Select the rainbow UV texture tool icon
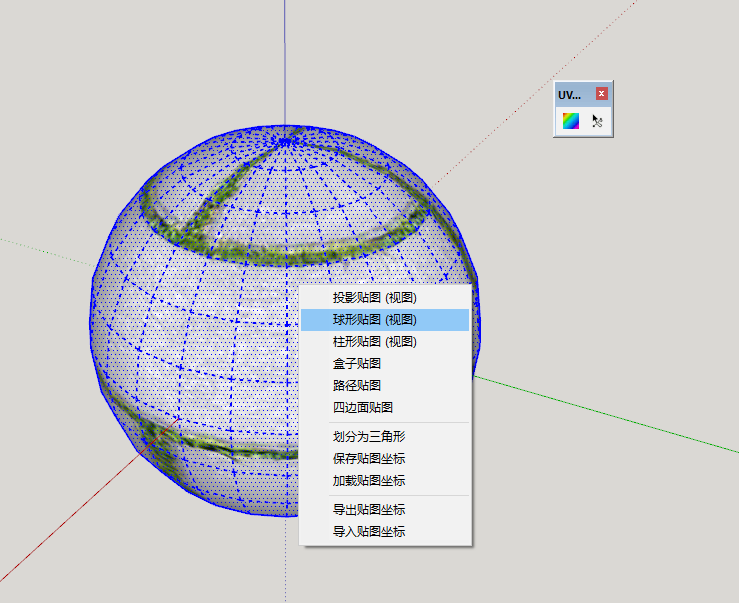739x603 pixels. coord(571,121)
